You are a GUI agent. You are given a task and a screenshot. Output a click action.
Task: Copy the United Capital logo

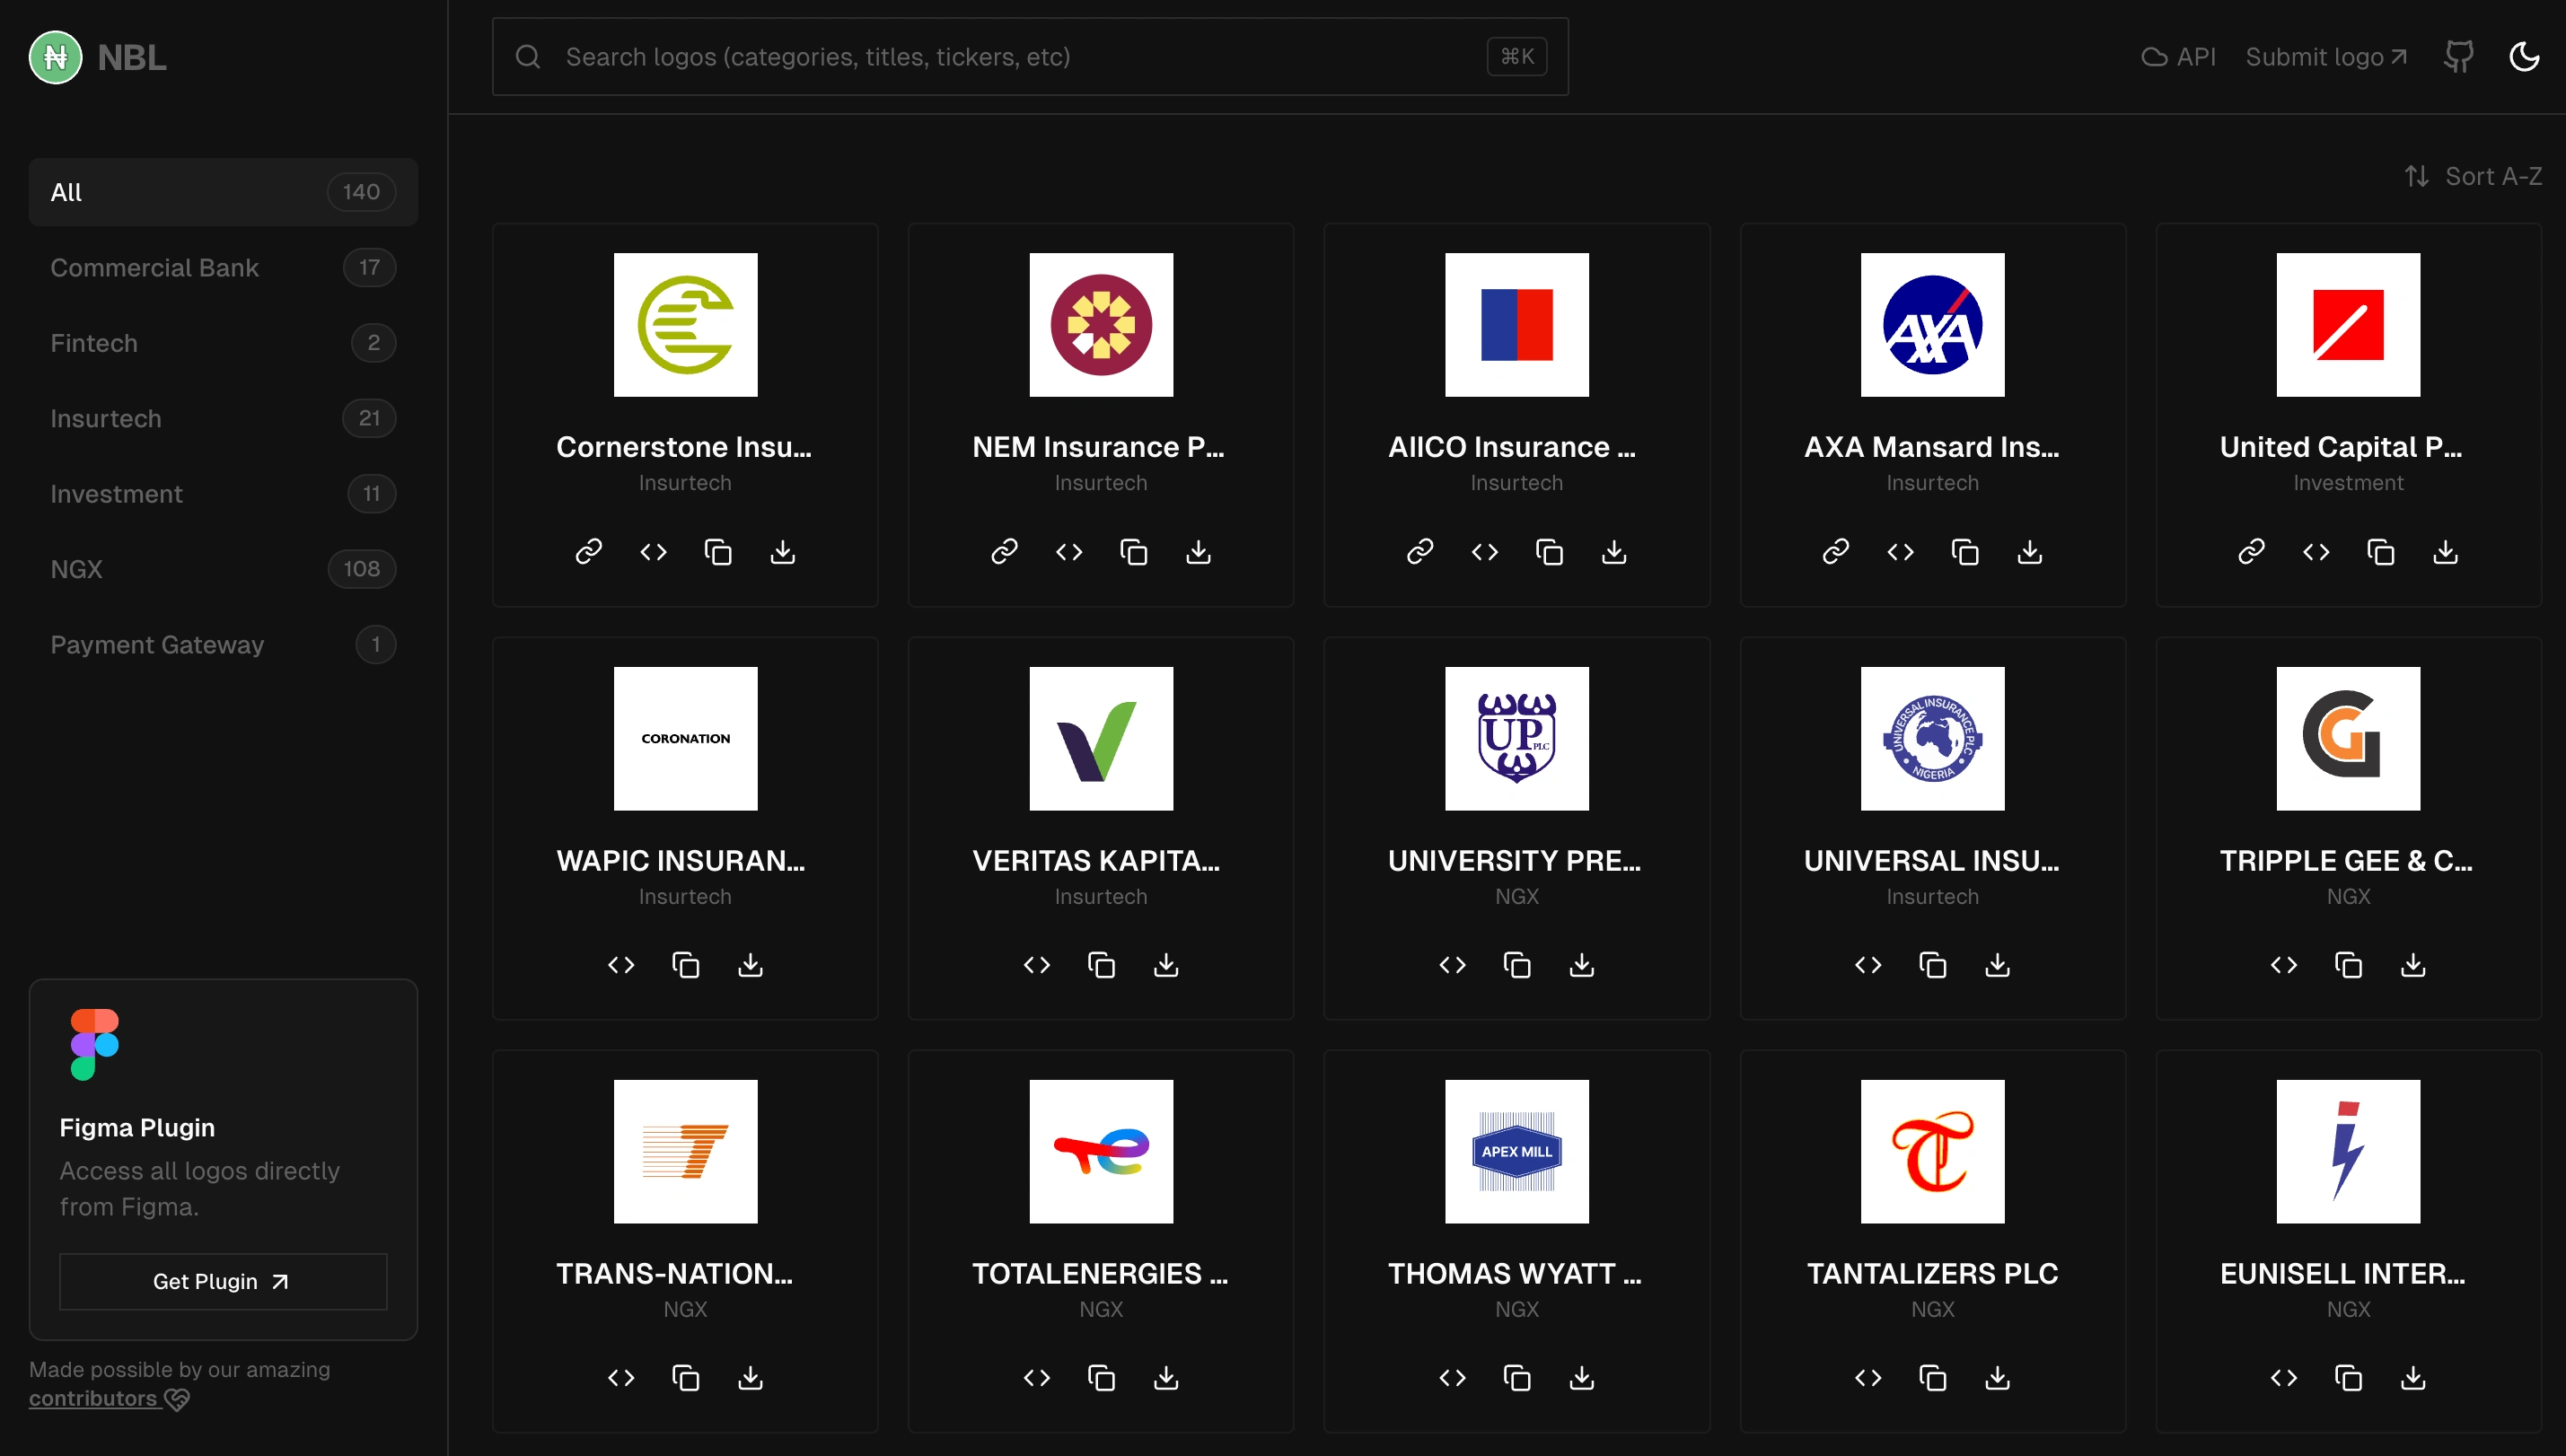2381,551
